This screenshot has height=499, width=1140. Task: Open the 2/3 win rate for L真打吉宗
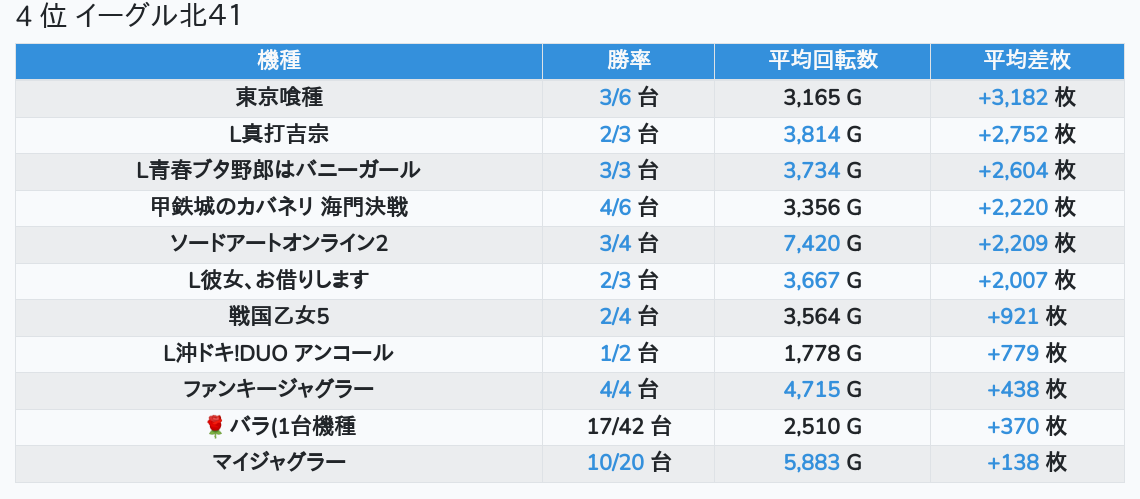pyautogui.click(x=615, y=135)
